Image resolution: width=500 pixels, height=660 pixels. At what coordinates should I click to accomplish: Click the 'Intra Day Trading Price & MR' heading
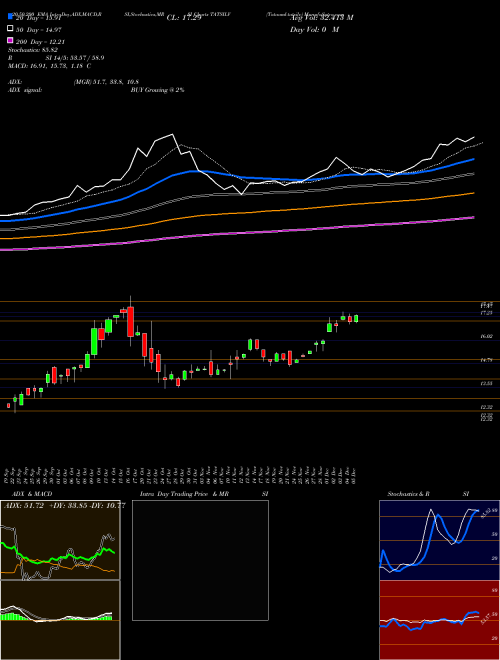pos(184,494)
